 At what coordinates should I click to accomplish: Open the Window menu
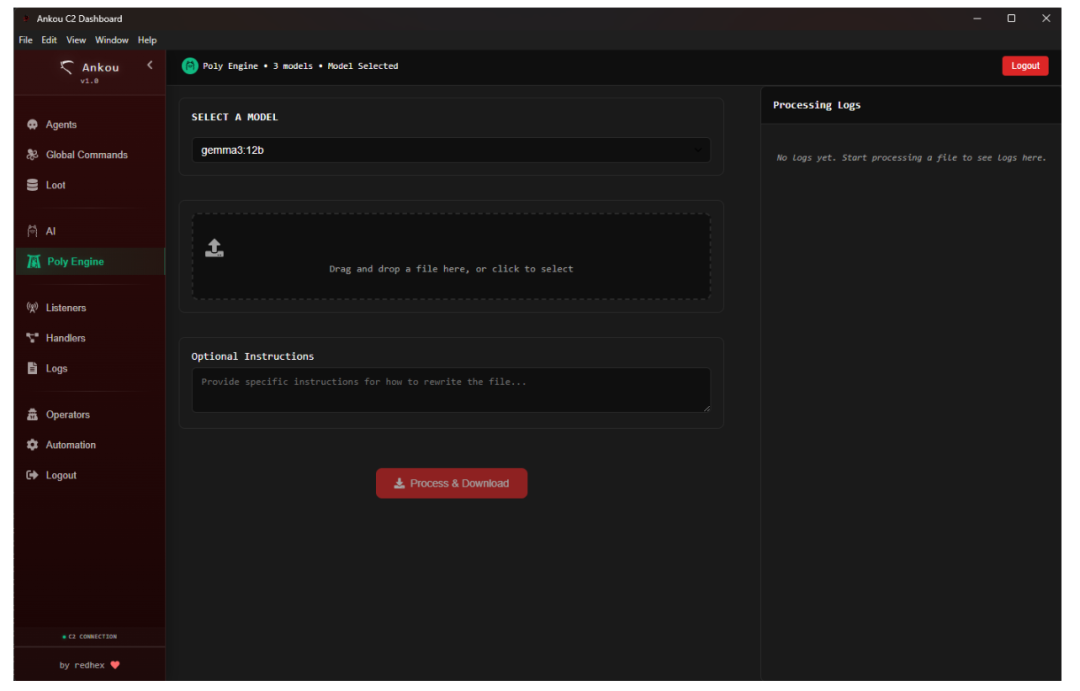[112, 40]
